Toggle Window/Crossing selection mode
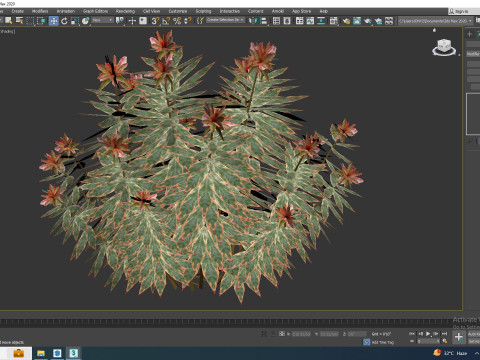 coord(41,21)
